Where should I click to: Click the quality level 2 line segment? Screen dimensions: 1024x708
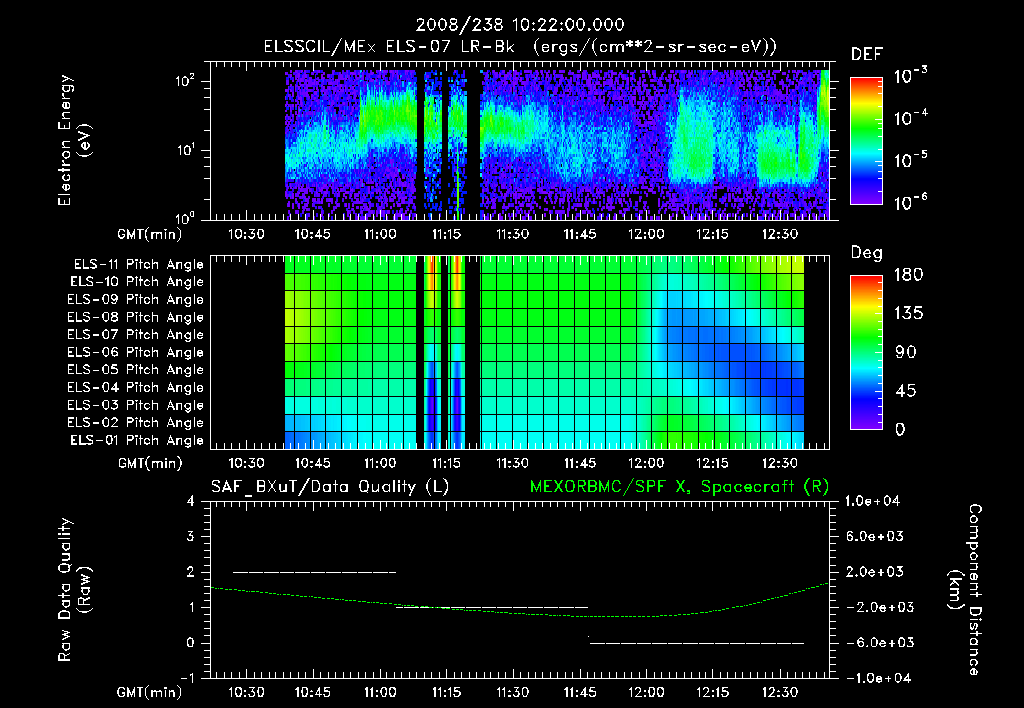click(x=315, y=572)
